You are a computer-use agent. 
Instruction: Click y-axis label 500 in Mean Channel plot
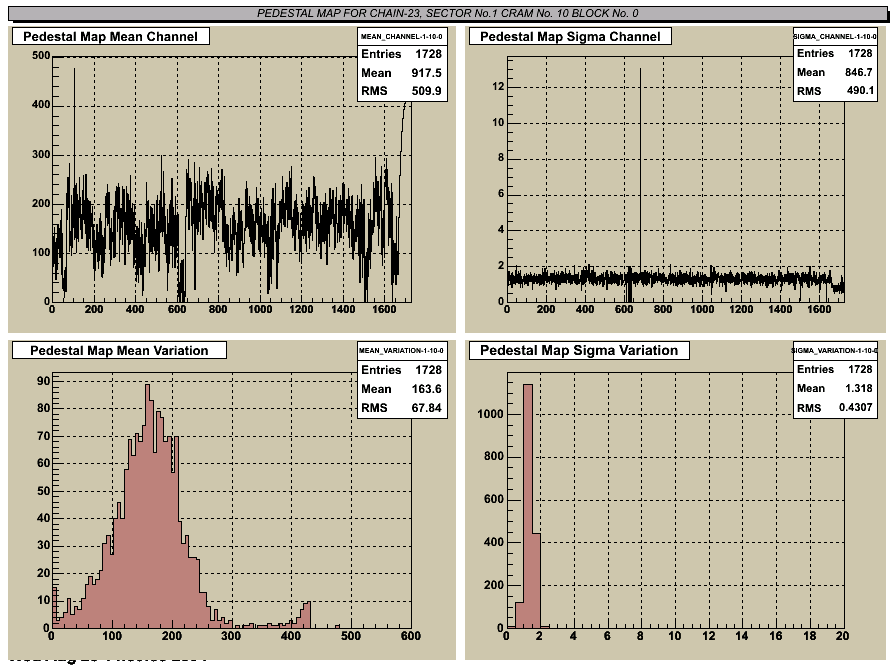[41, 55]
